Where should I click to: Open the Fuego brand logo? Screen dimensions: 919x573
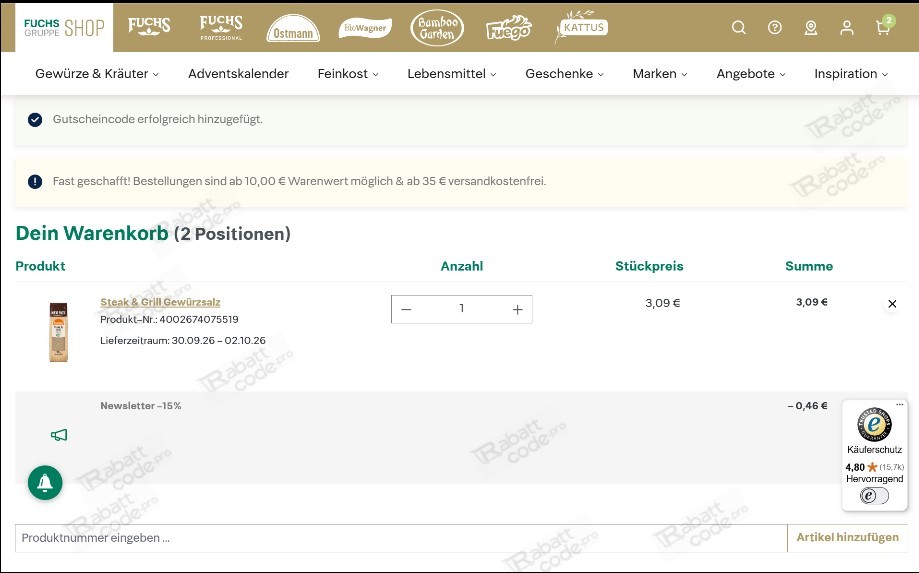point(509,28)
